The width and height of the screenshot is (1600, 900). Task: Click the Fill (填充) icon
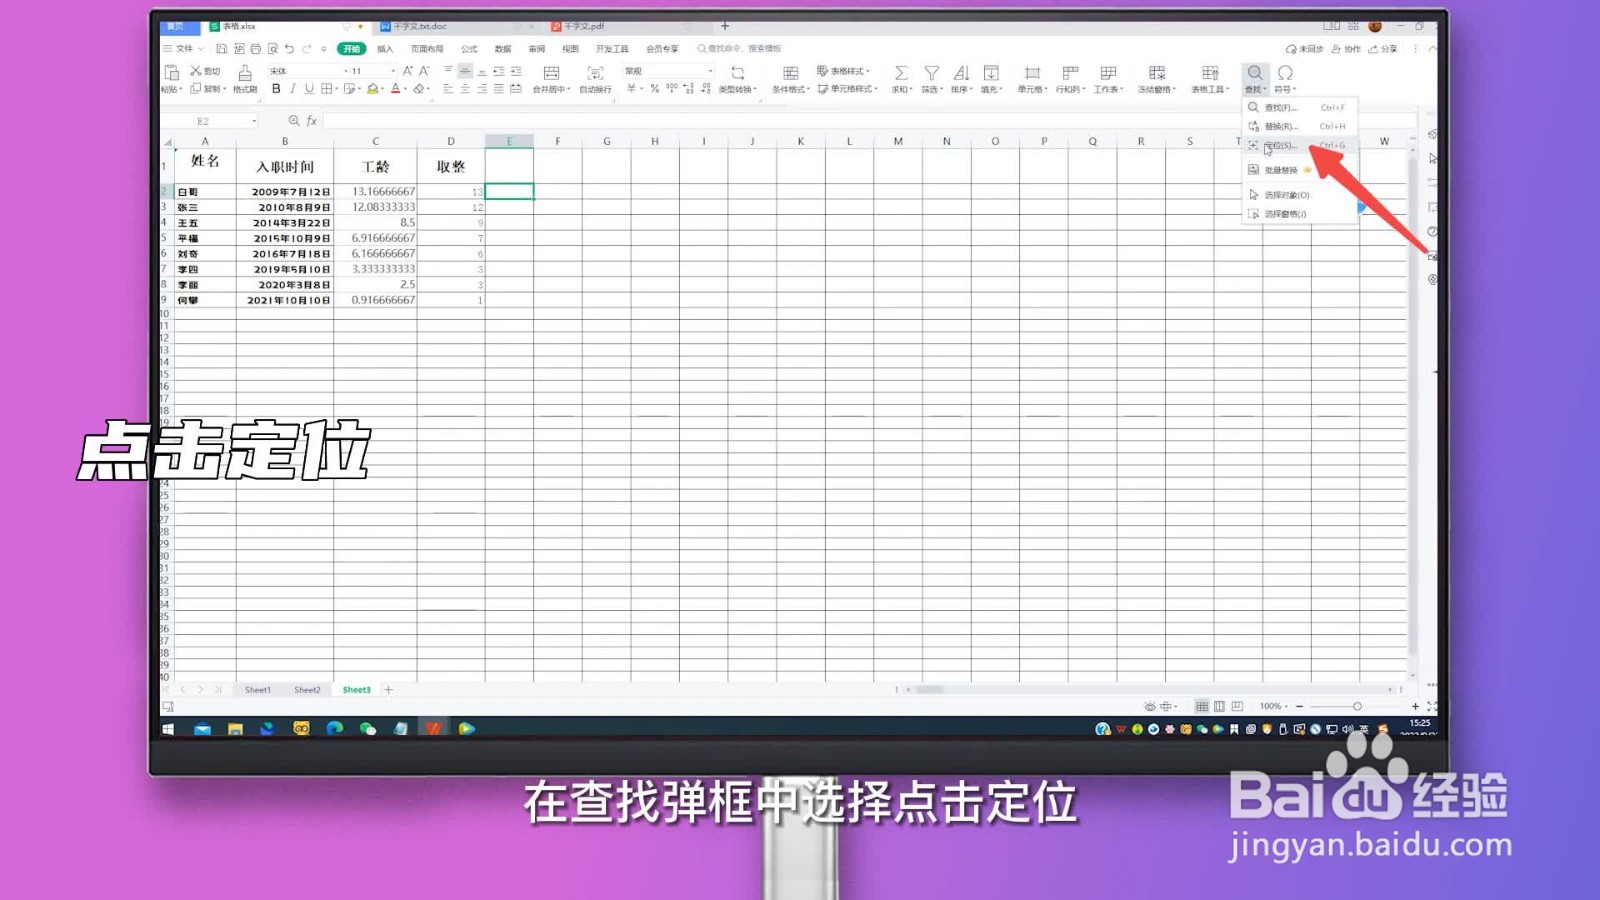click(x=991, y=73)
